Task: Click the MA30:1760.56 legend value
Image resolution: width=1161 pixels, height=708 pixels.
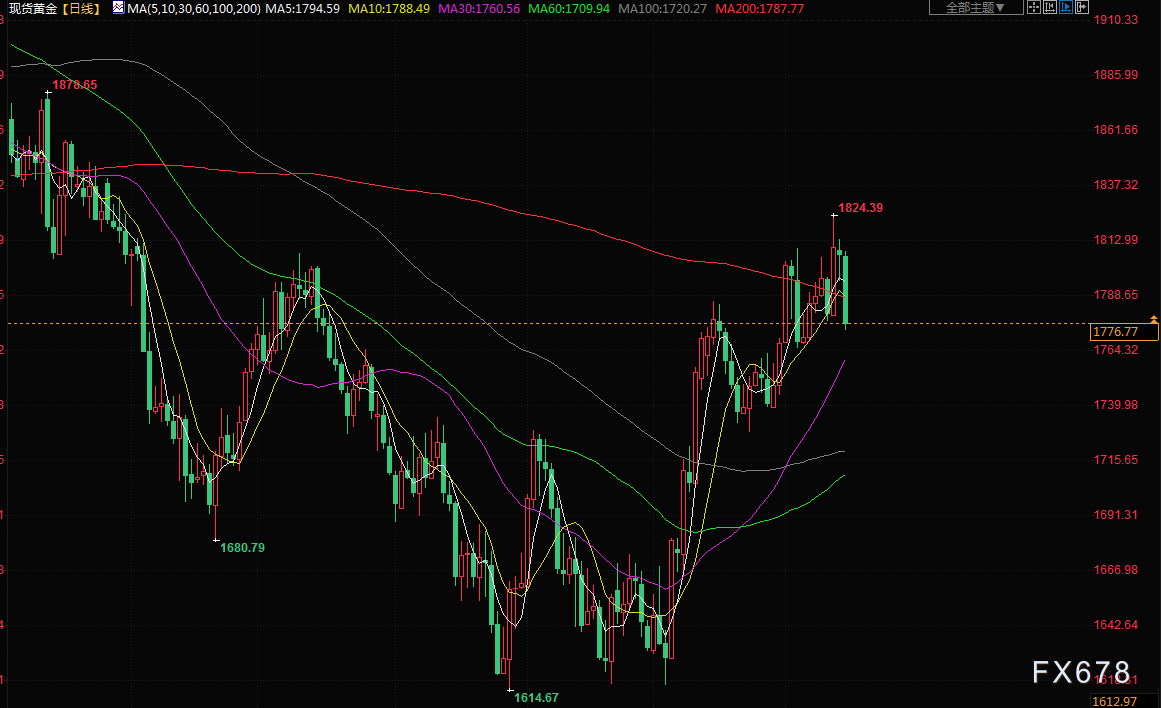Action: (x=479, y=9)
